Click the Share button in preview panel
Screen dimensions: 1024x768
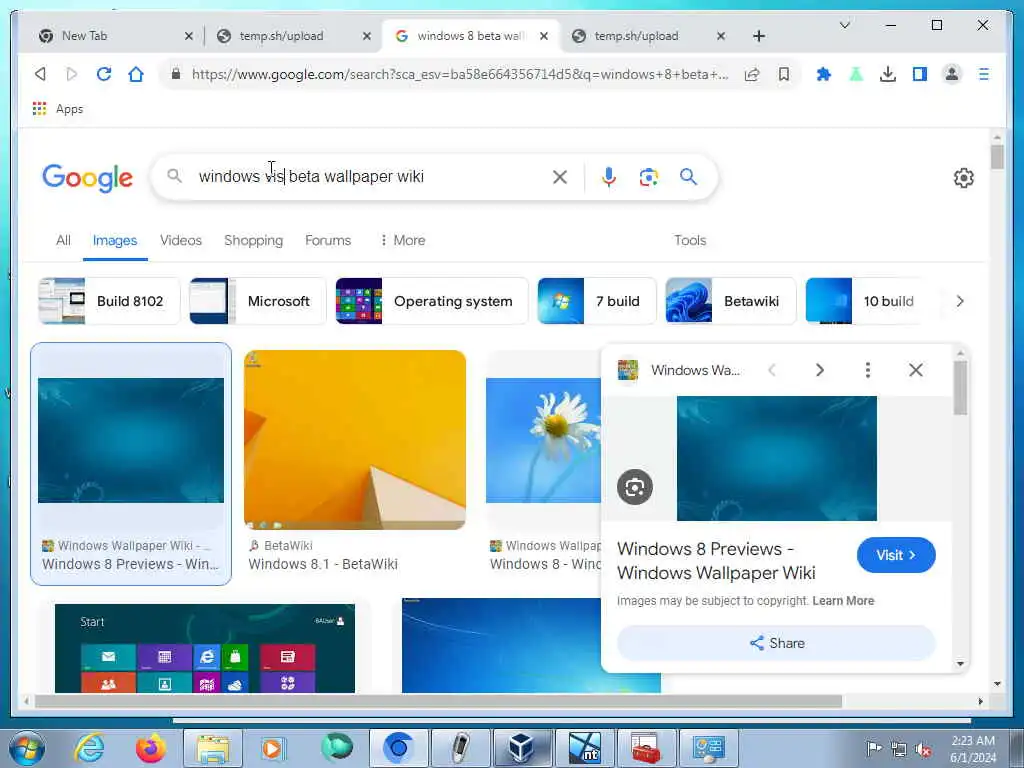click(x=776, y=643)
